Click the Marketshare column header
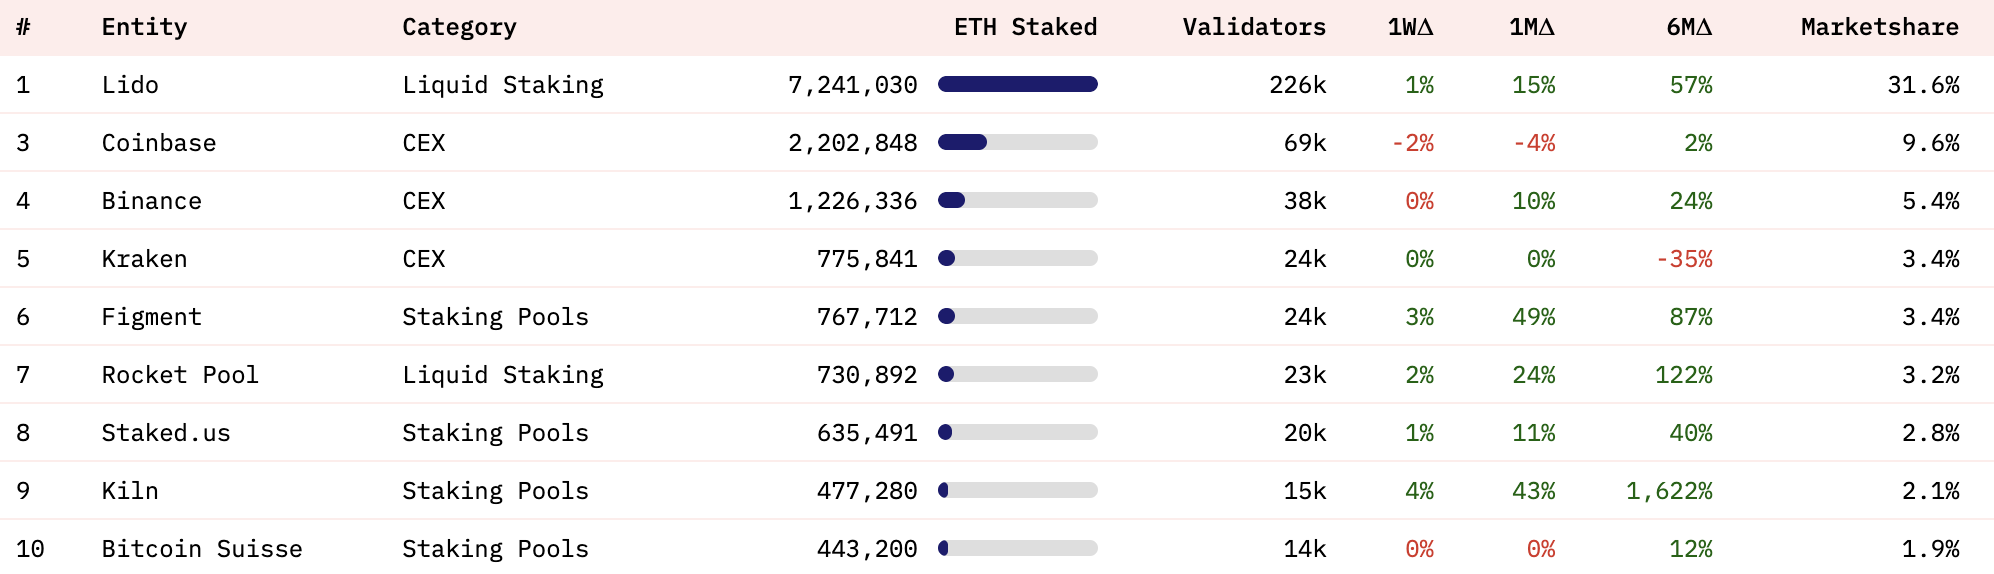This screenshot has width=1994, height=574. (x=1879, y=27)
